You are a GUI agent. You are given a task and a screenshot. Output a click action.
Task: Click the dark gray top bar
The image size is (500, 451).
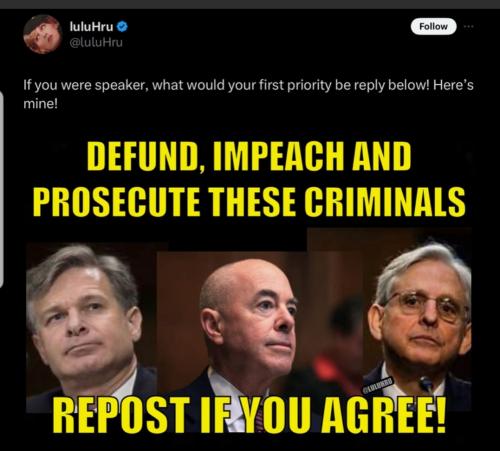tap(250, 4)
